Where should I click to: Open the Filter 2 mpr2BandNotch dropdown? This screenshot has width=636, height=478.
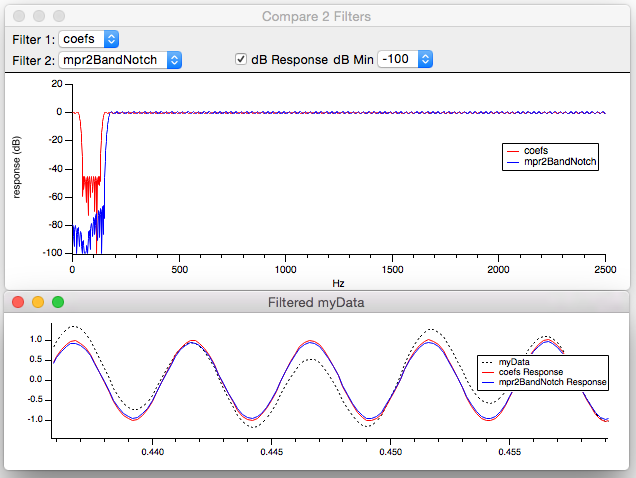[x=119, y=60]
